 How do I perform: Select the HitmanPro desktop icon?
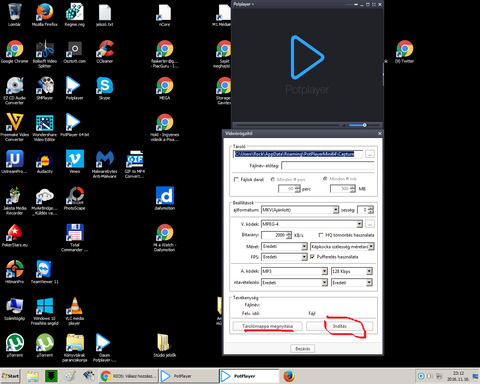point(14,272)
